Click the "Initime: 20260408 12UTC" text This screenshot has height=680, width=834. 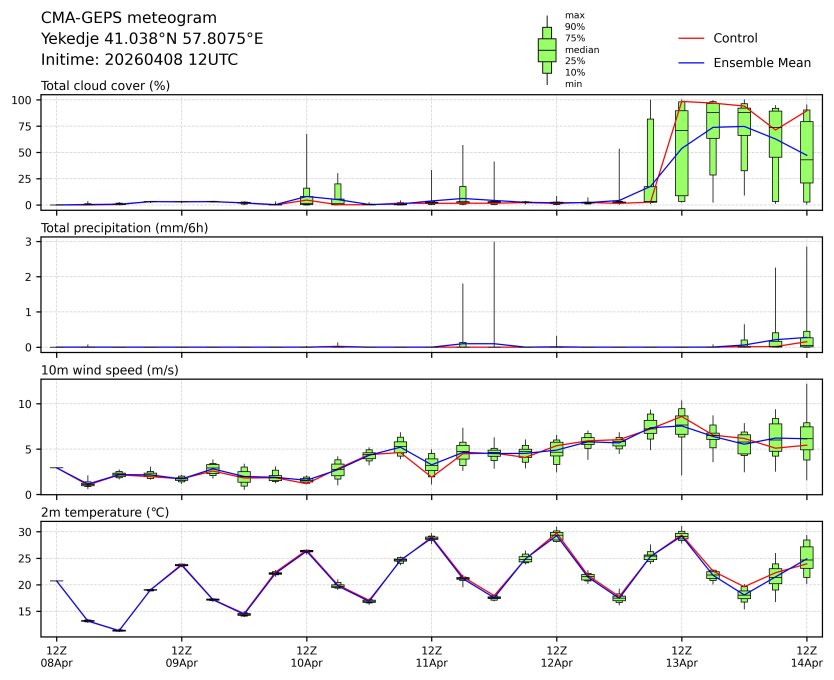click(139, 60)
